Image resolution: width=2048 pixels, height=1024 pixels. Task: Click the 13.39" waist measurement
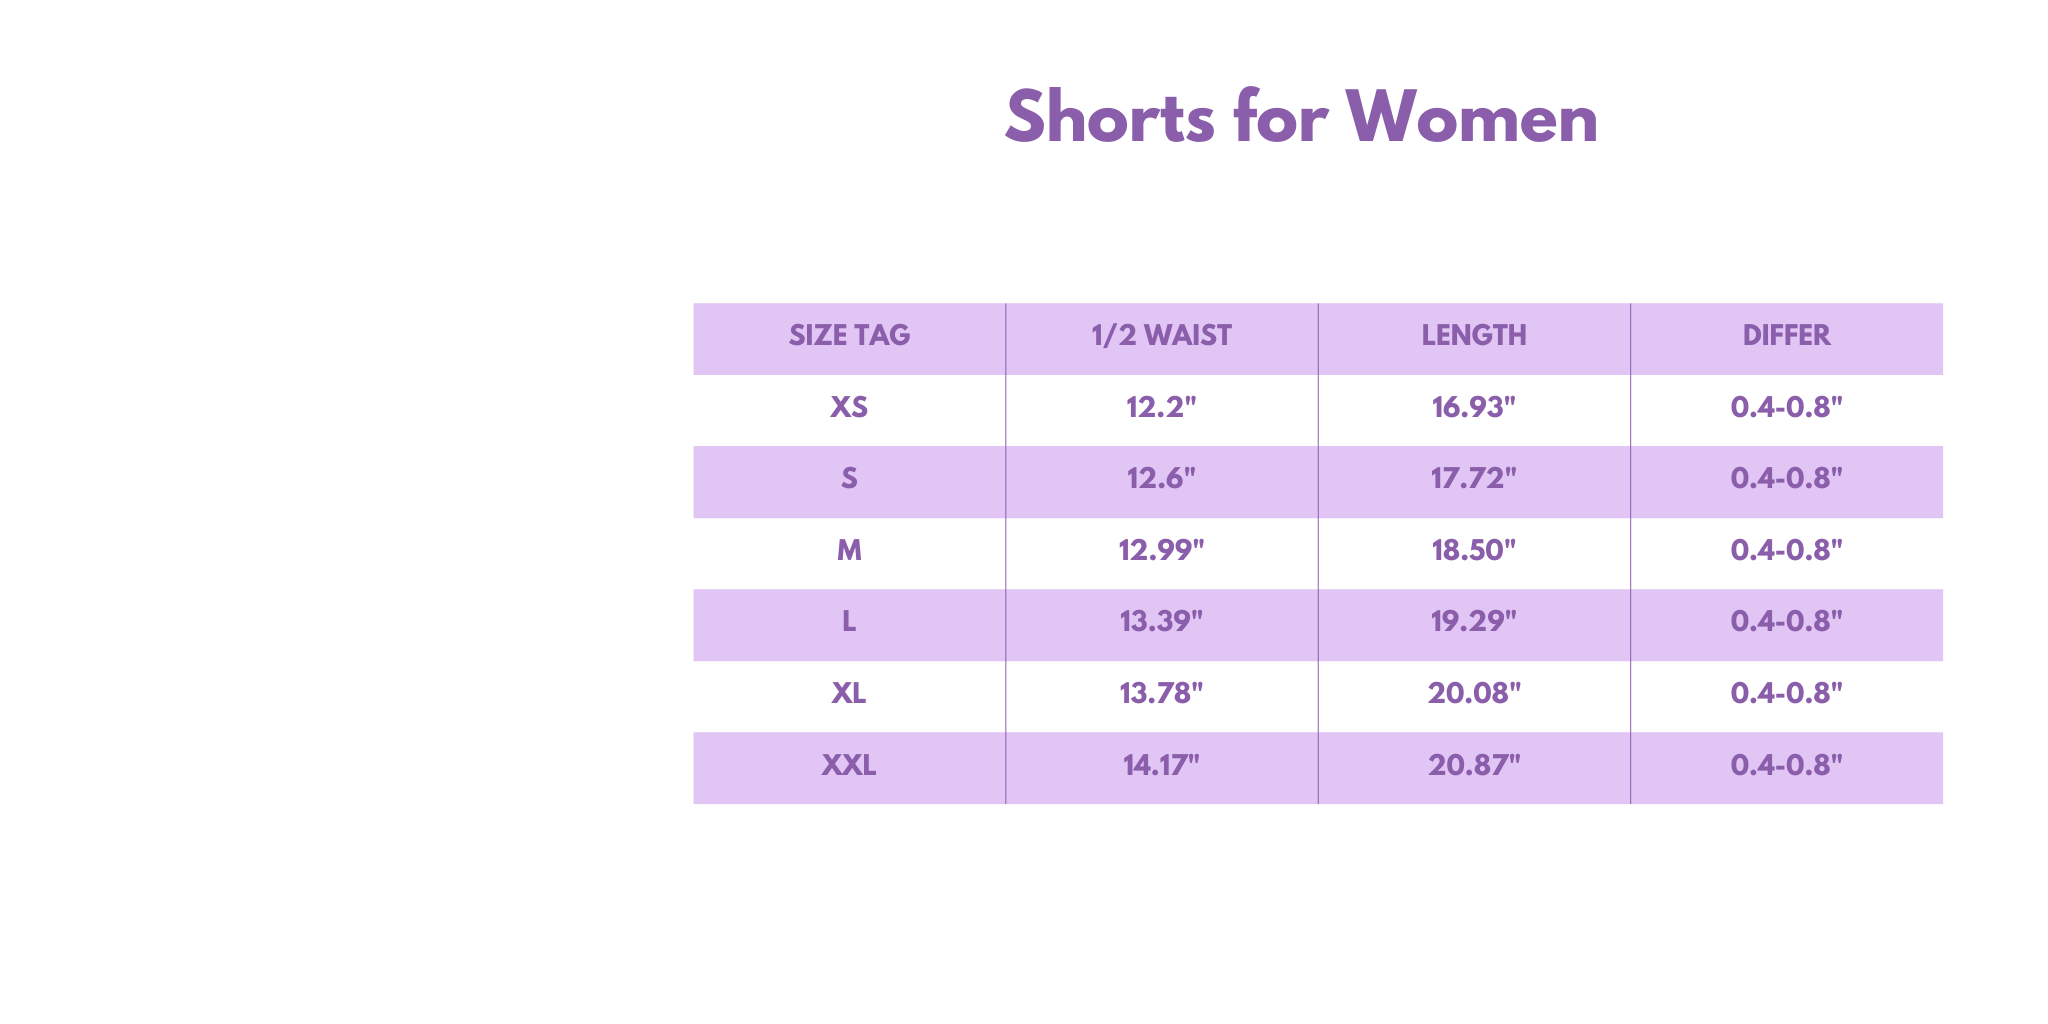point(1161,622)
